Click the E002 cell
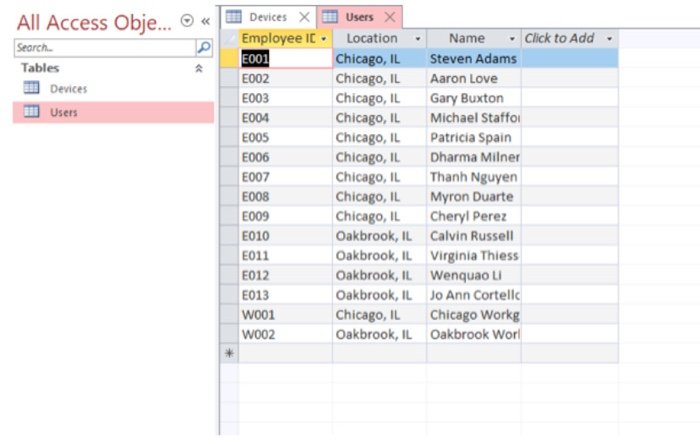This screenshot has width=700, height=444. click(x=286, y=79)
